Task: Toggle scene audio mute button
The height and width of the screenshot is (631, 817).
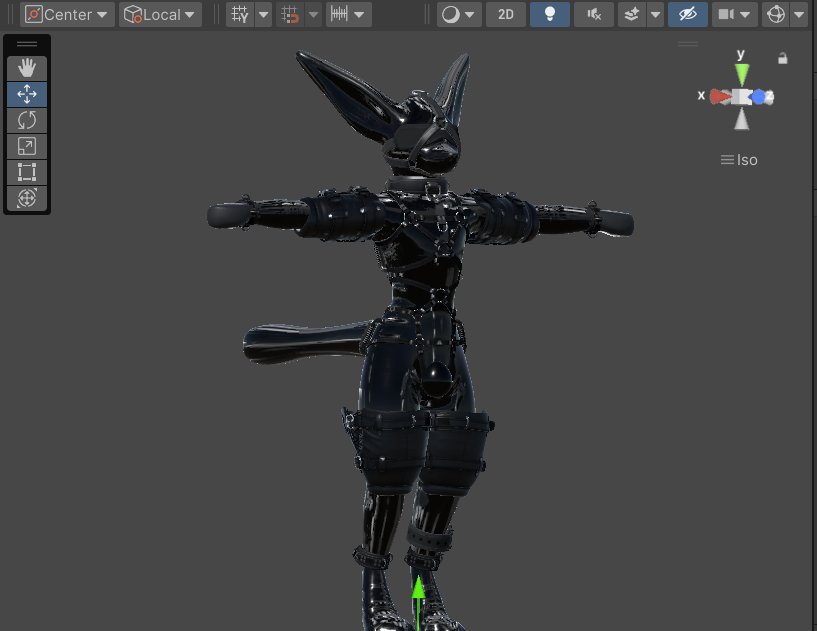Action: (593, 15)
